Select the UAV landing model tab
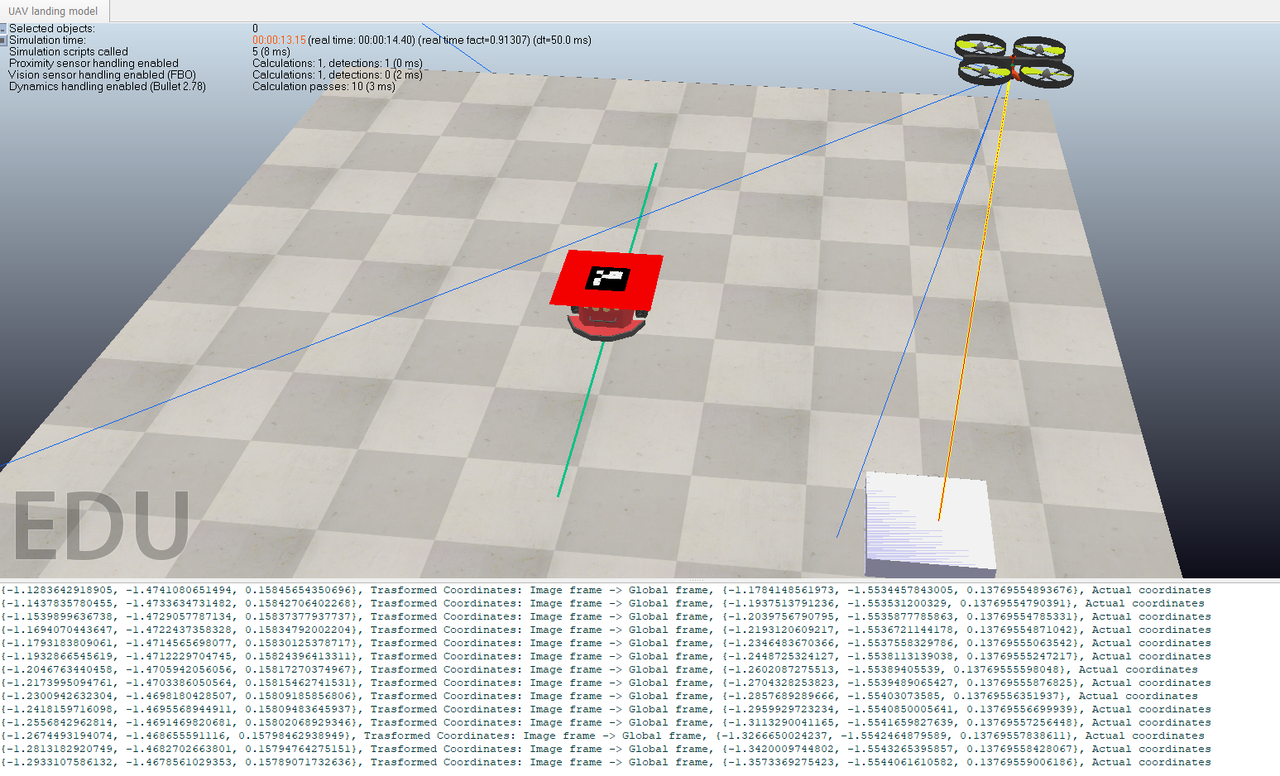Screen dimensions: 1280x776 click(x=54, y=11)
